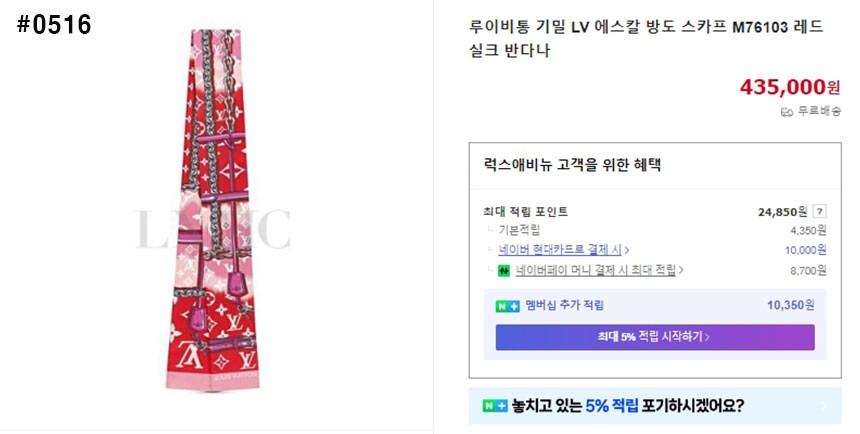Click the free shipping truck icon
Image resolution: width=860 pixels, height=434 pixels.
click(x=787, y=111)
